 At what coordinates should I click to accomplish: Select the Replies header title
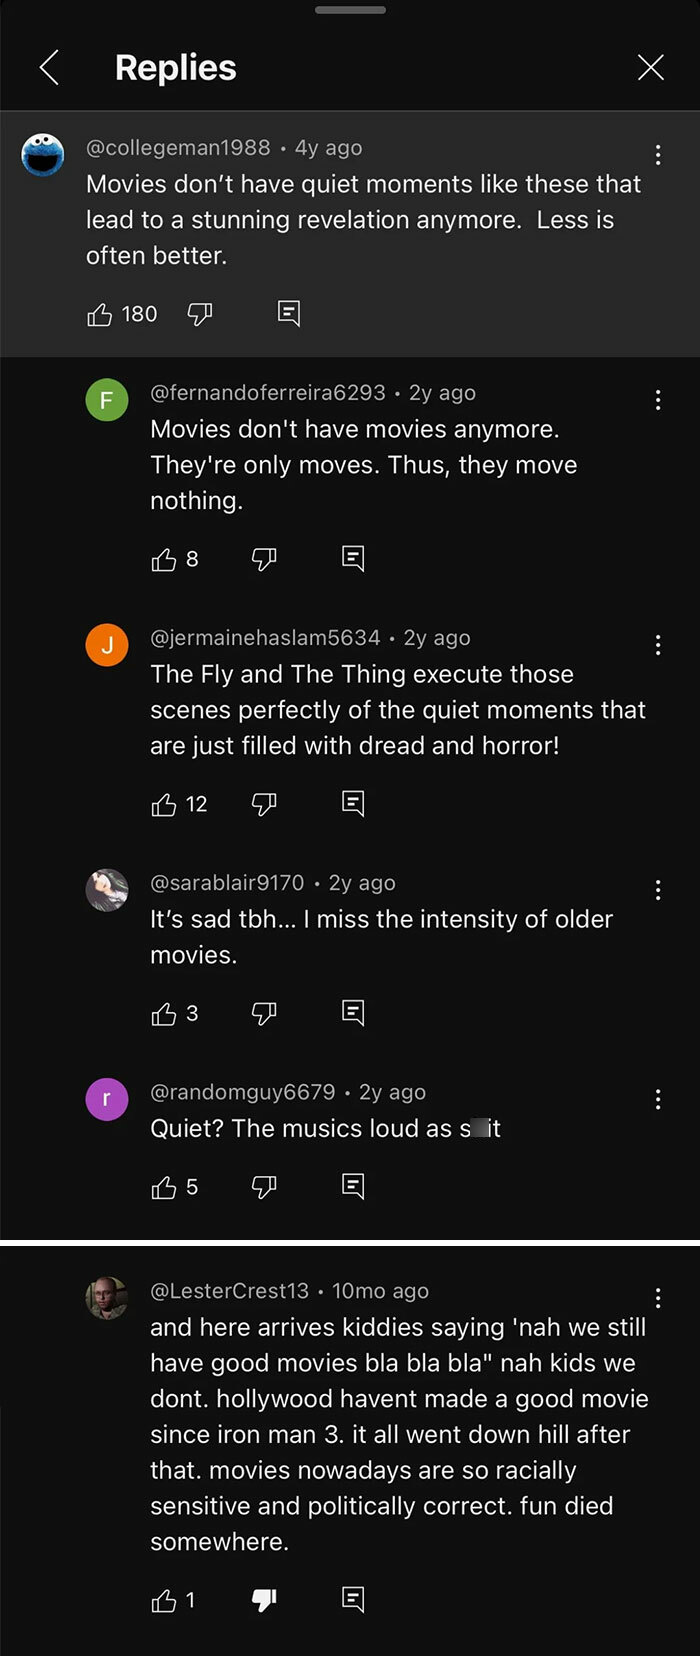(175, 67)
